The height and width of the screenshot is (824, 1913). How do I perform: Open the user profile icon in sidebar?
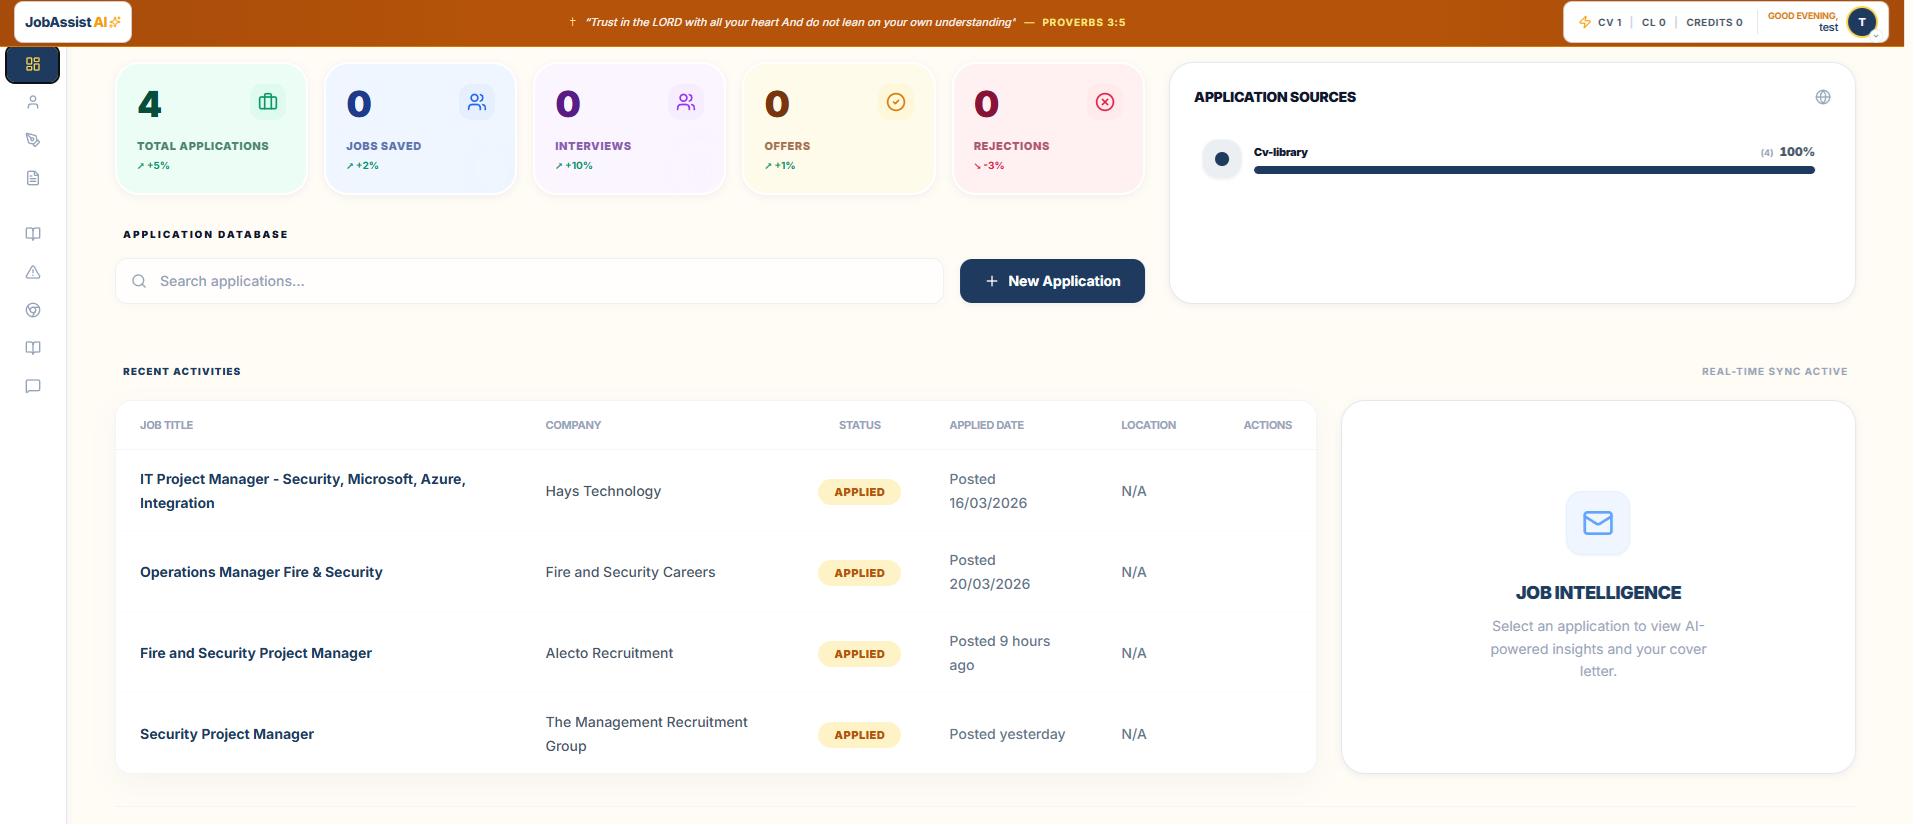[x=33, y=102]
